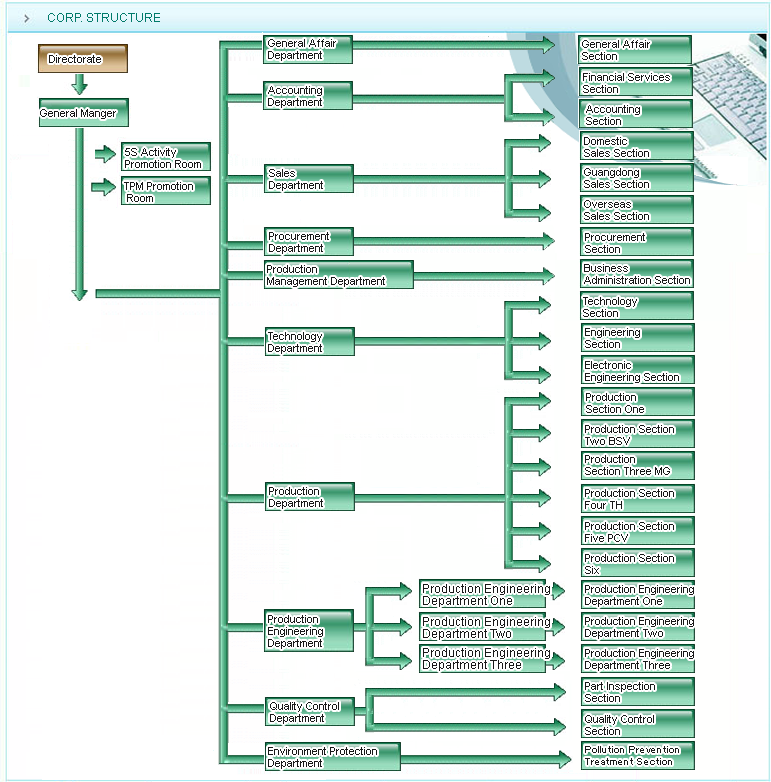Click Production Engineering Department parent node
Viewport: 771px width, 782px height.
click(x=308, y=631)
